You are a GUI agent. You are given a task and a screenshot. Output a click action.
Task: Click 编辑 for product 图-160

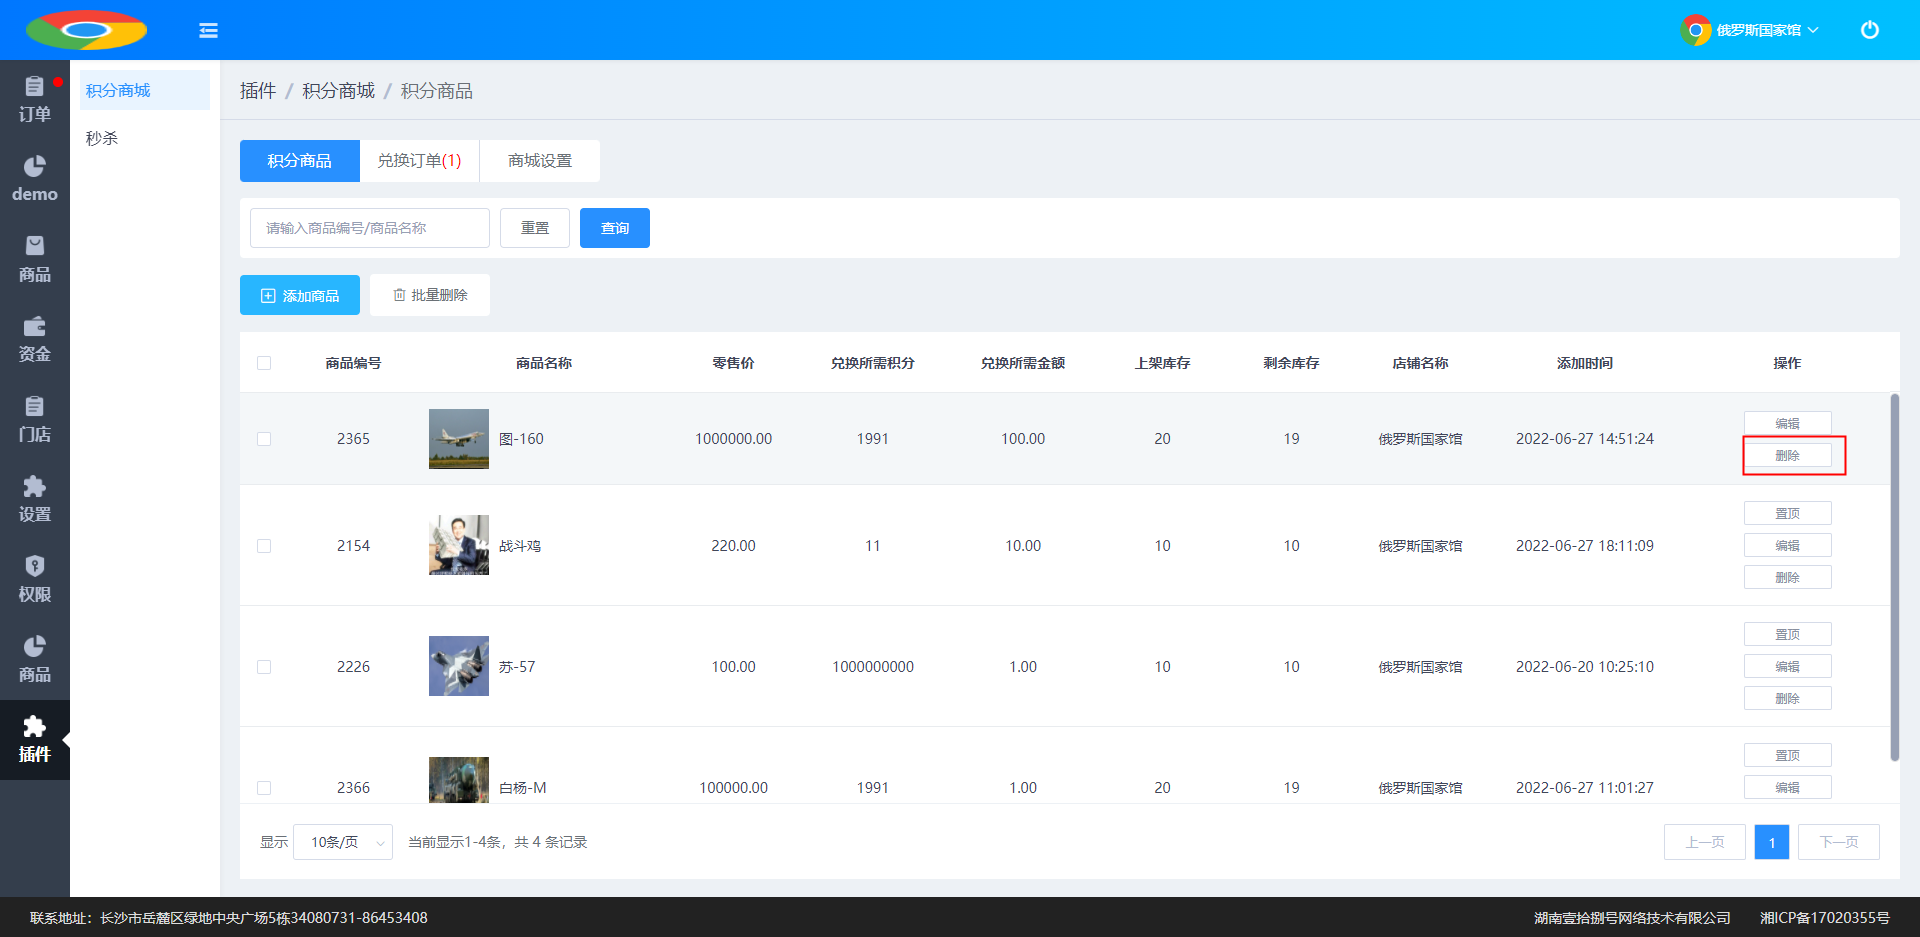coord(1788,423)
